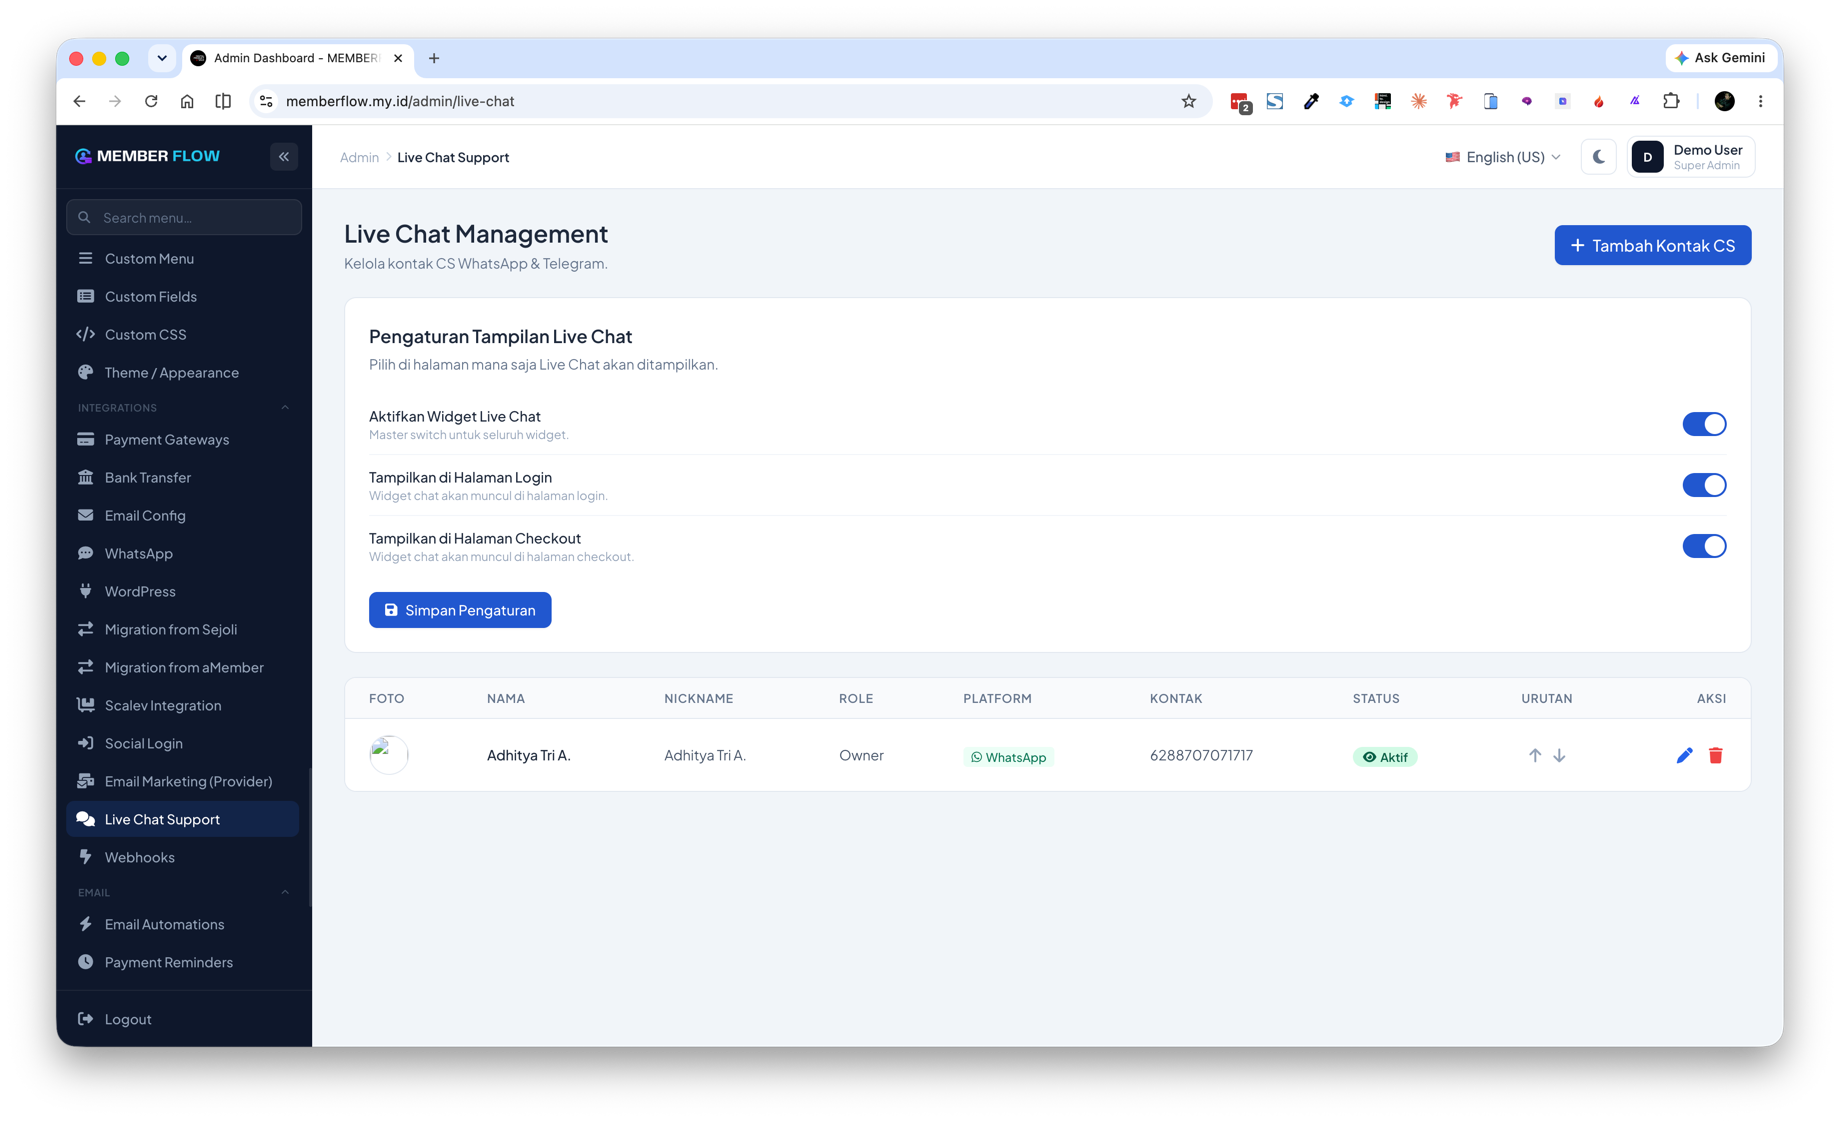1840x1121 pixels.
Task: Go back with the browser back arrow
Action: coord(79,101)
